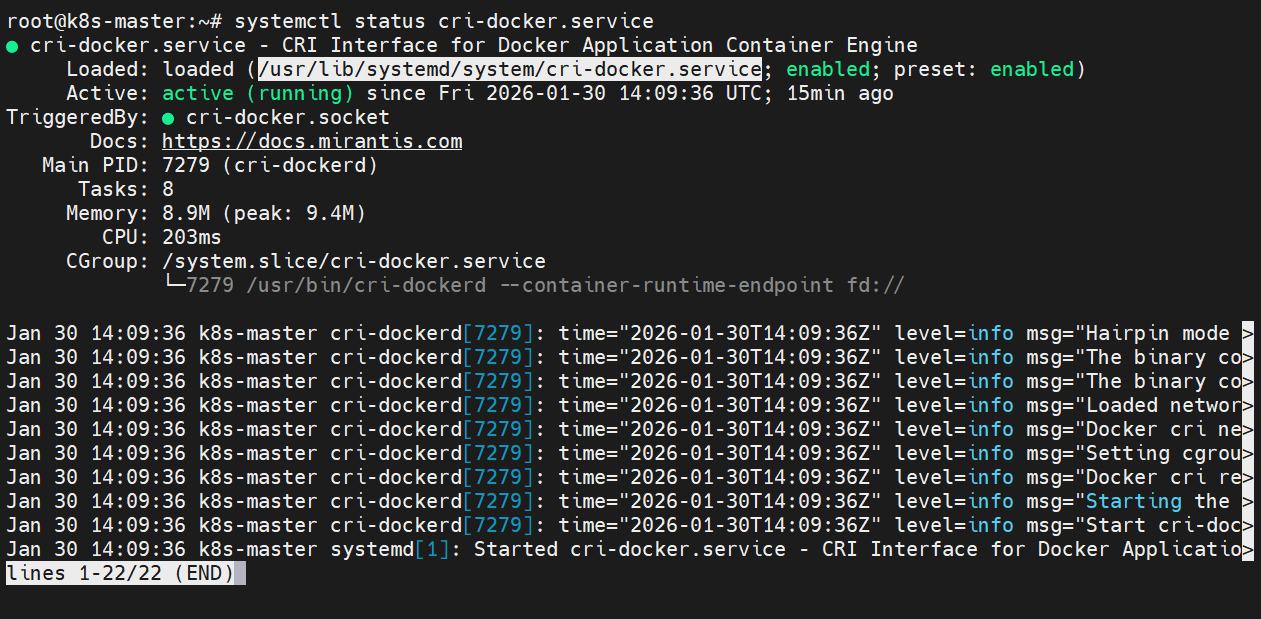This screenshot has width=1261, height=619.
Task: Open the docs.mirantis.com documentation link
Action: (312, 141)
